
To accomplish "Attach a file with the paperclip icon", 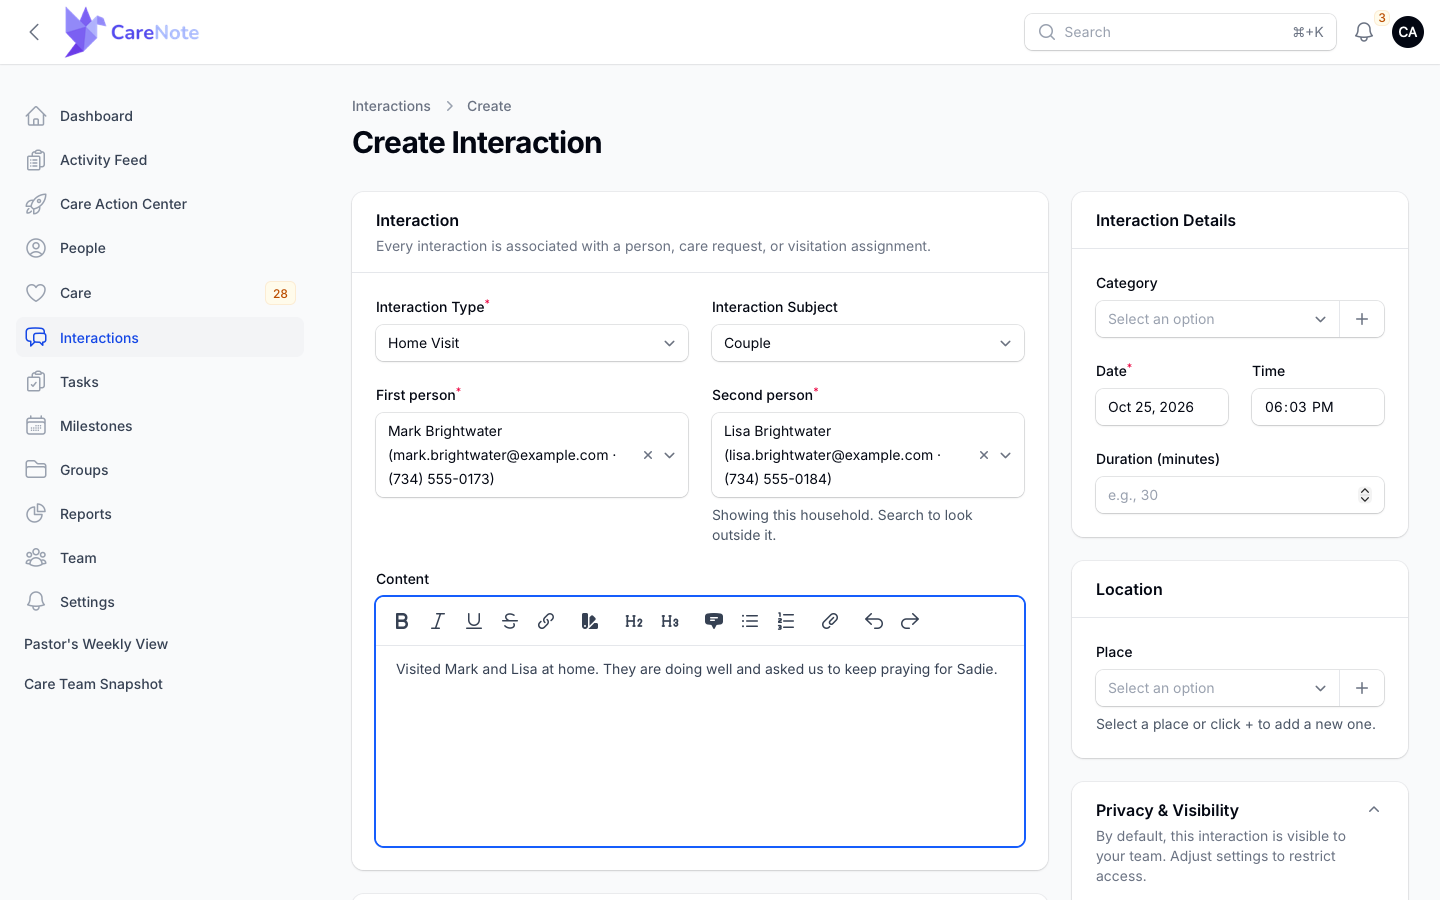I will click(830, 621).
